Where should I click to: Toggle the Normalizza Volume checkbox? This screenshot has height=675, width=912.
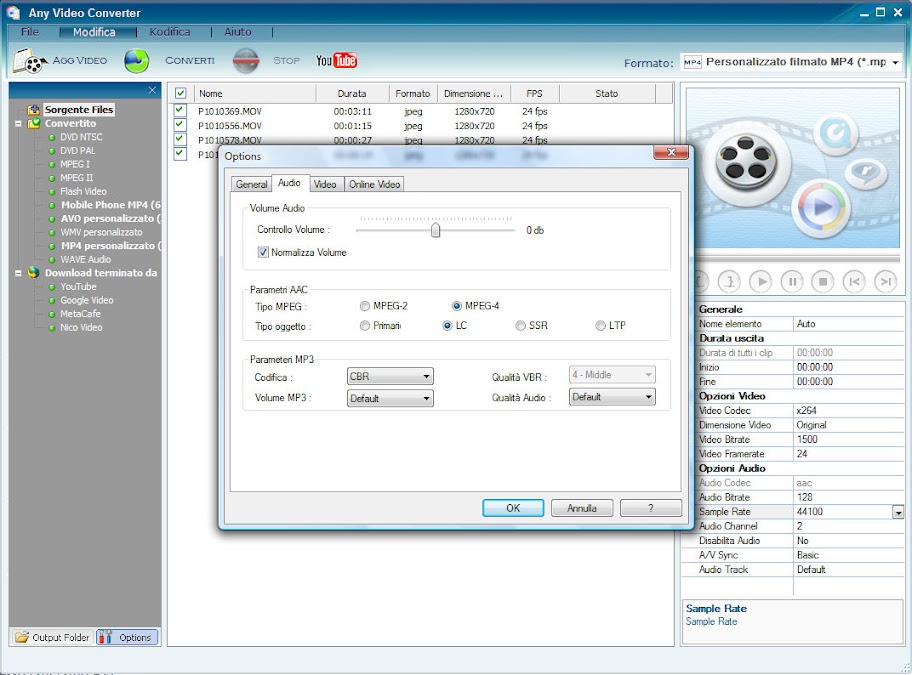pyautogui.click(x=263, y=252)
